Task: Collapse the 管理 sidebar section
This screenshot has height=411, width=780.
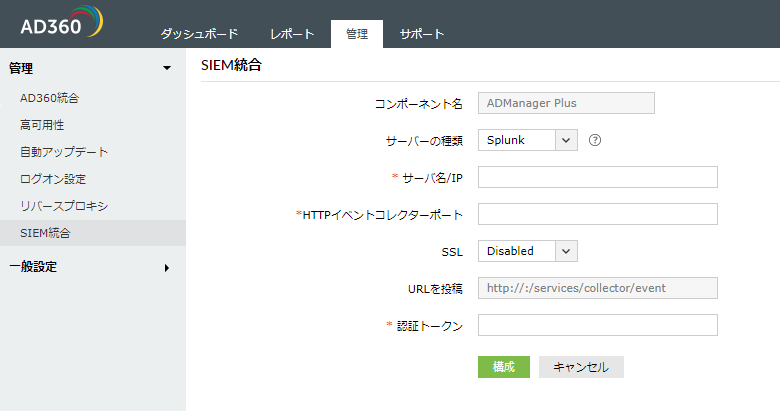Action: [x=166, y=68]
